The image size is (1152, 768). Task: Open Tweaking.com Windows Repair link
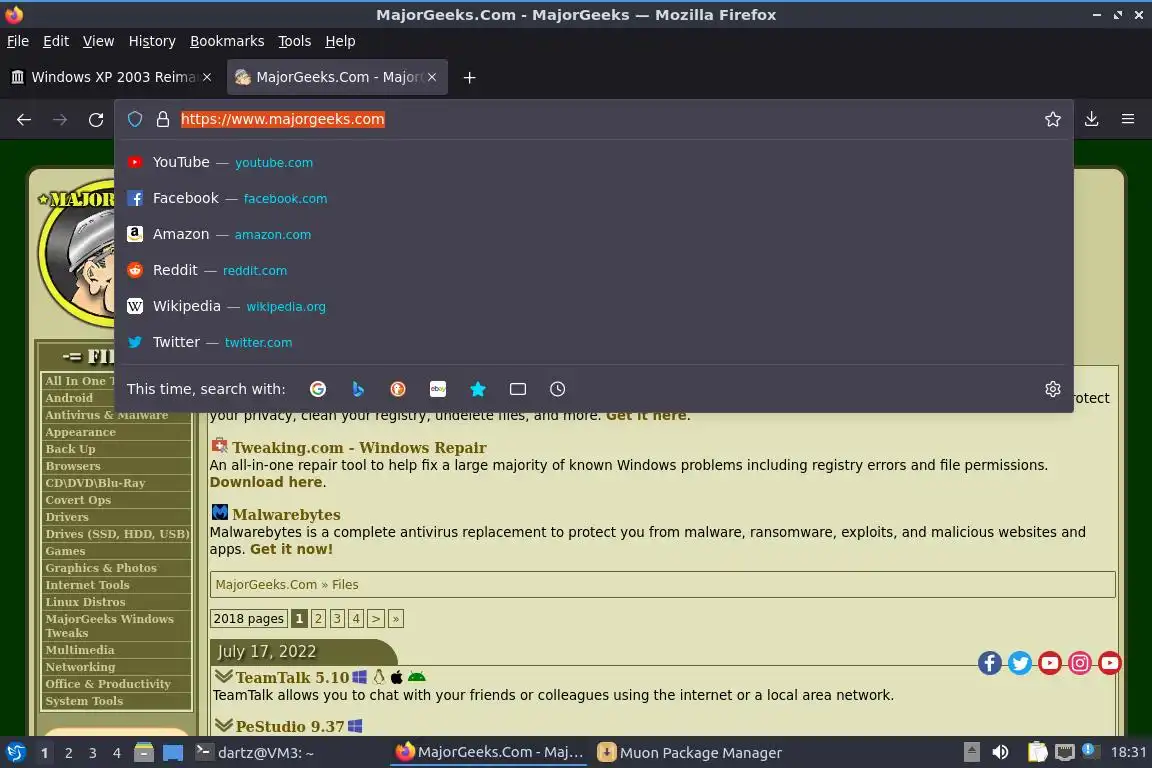[359, 448]
